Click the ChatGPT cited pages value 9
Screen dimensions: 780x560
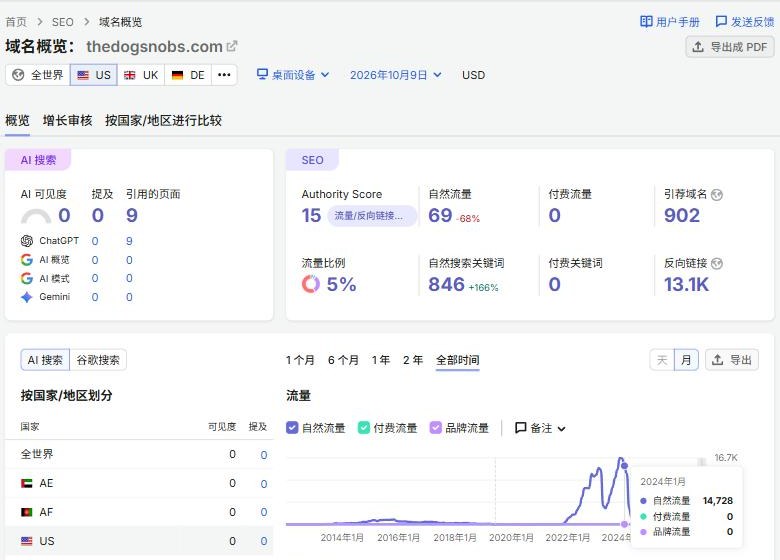tap(129, 241)
